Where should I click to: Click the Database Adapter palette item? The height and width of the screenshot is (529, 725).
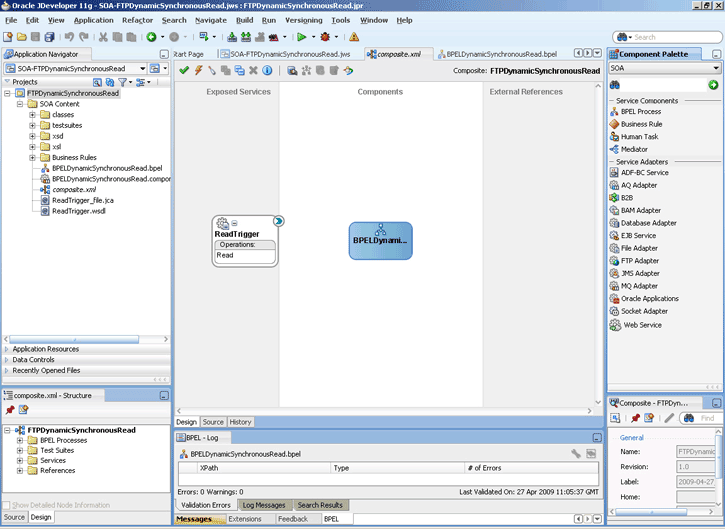[648, 223]
